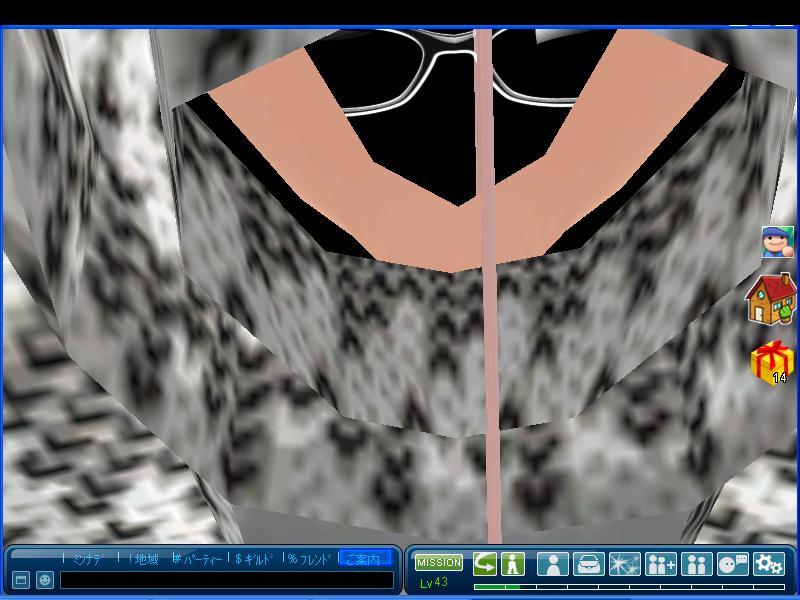Switch to the フレンド chat tab
Image resolution: width=800 pixels, height=600 pixels.
(x=310, y=559)
